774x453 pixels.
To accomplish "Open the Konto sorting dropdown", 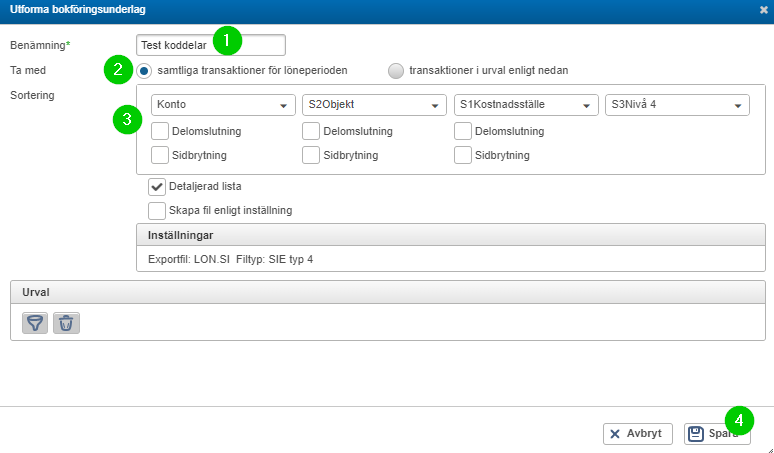I will point(223,105).
